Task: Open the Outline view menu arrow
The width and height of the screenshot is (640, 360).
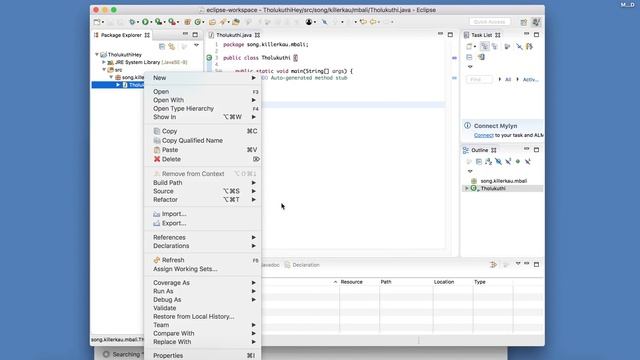Action: [470, 171]
